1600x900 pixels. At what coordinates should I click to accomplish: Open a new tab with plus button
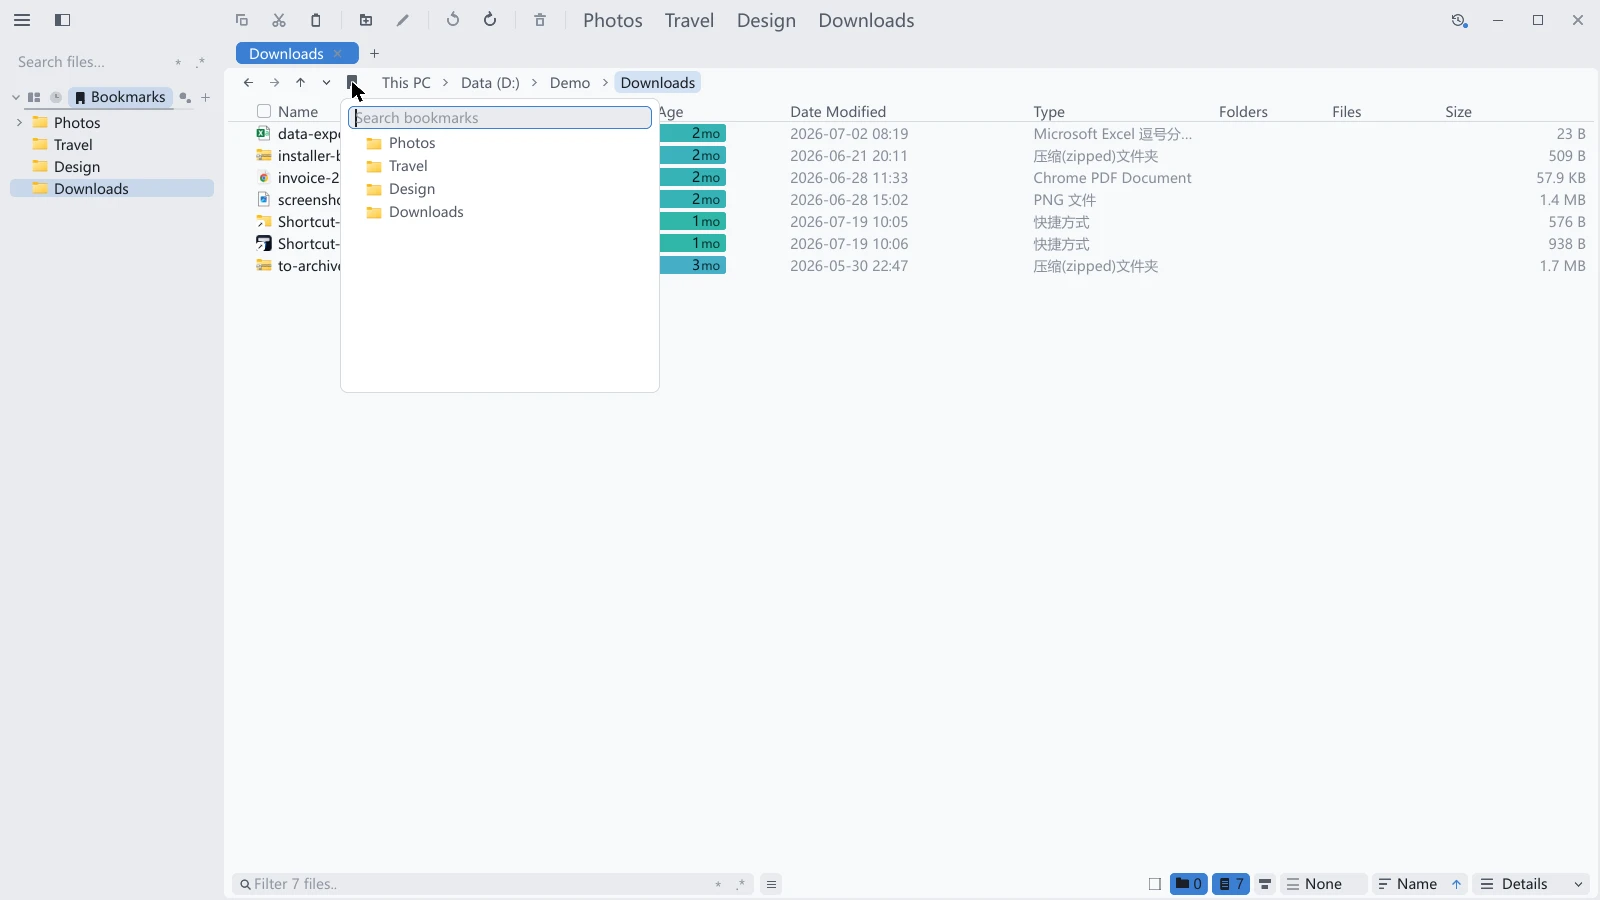click(375, 54)
